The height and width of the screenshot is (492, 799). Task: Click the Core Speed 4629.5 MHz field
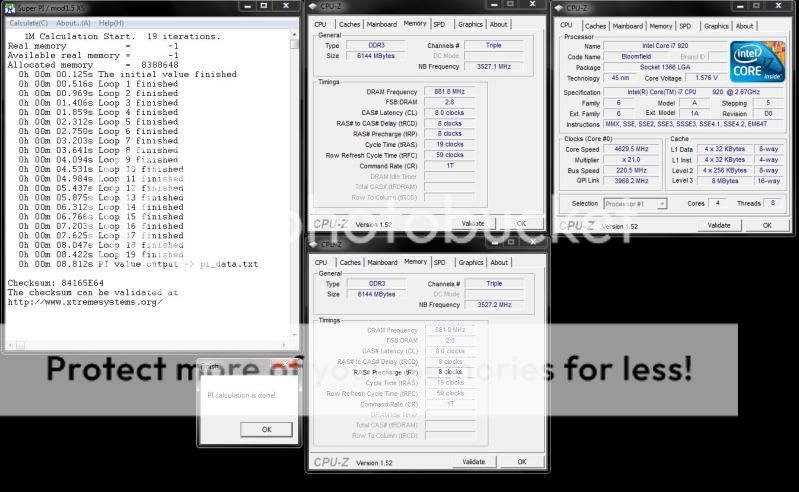pos(631,149)
